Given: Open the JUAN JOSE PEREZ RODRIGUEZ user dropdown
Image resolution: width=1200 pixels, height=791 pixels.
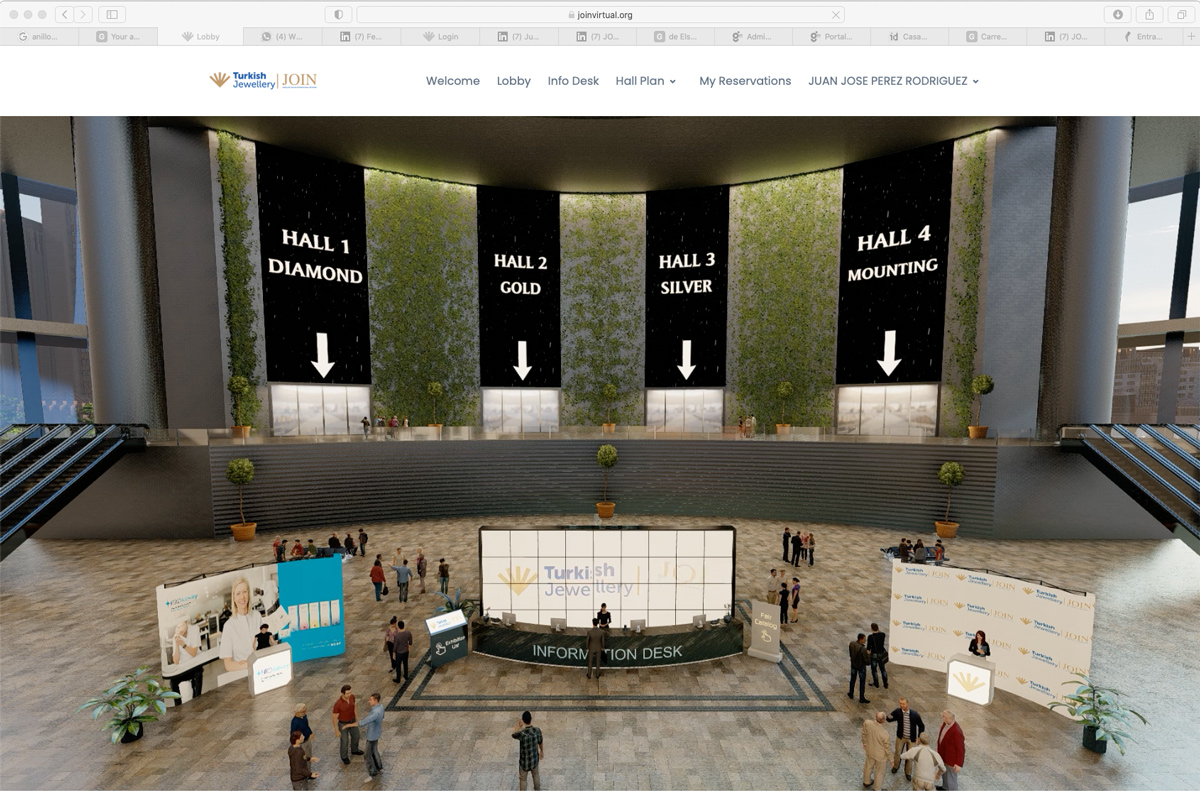Looking at the screenshot, I should click(893, 81).
